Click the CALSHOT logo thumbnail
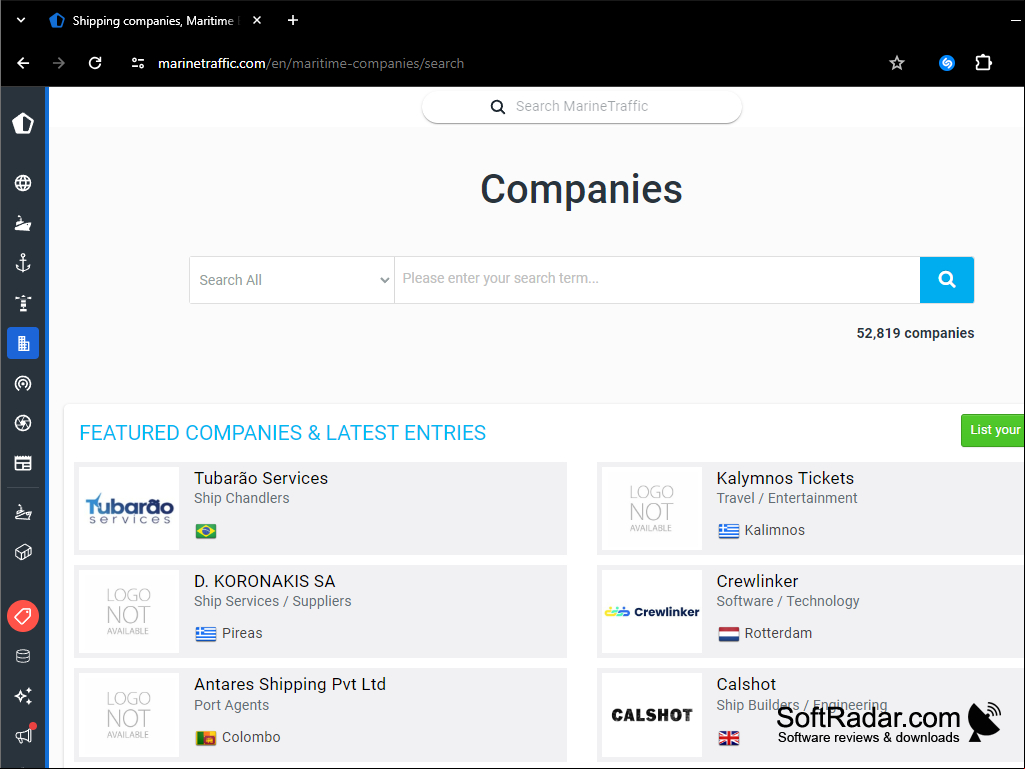Image resolution: width=1025 pixels, height=769 pixels. (x=652, y=715)
